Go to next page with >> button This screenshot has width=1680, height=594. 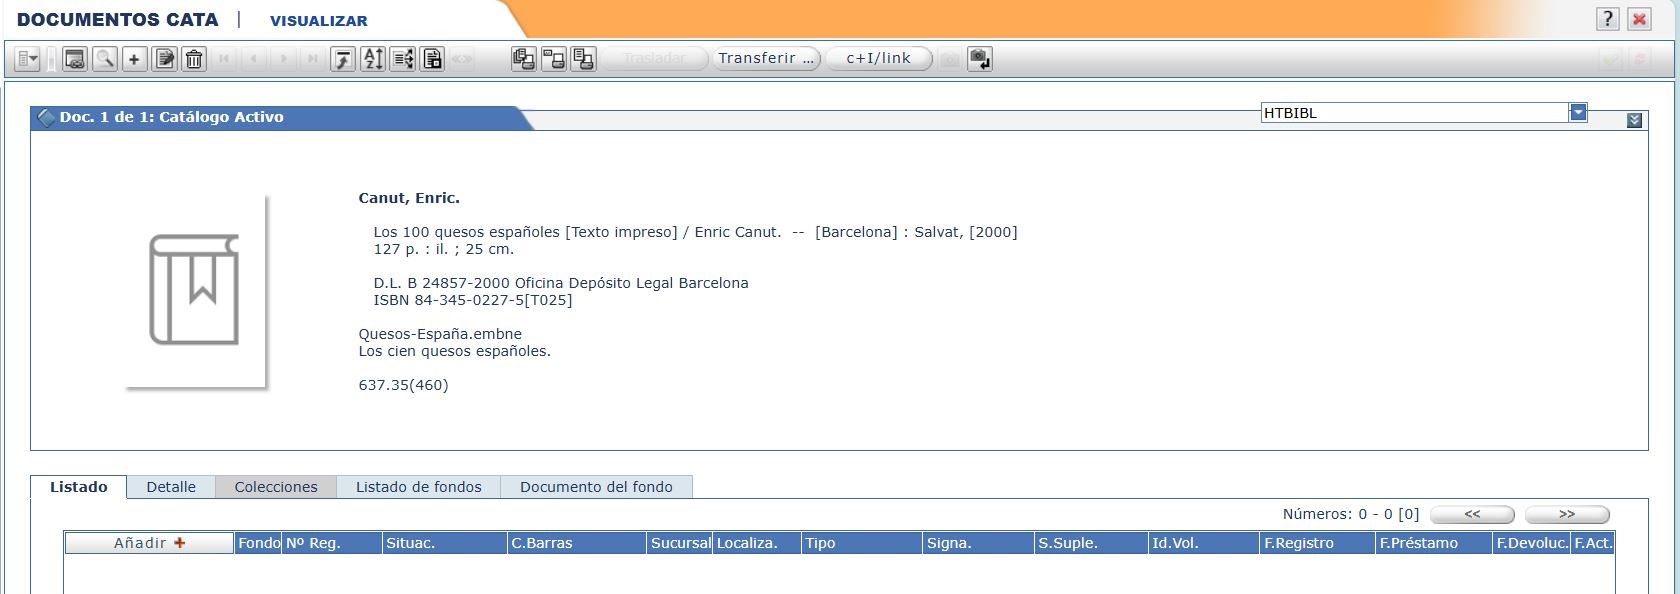(x=1567, y=514)
